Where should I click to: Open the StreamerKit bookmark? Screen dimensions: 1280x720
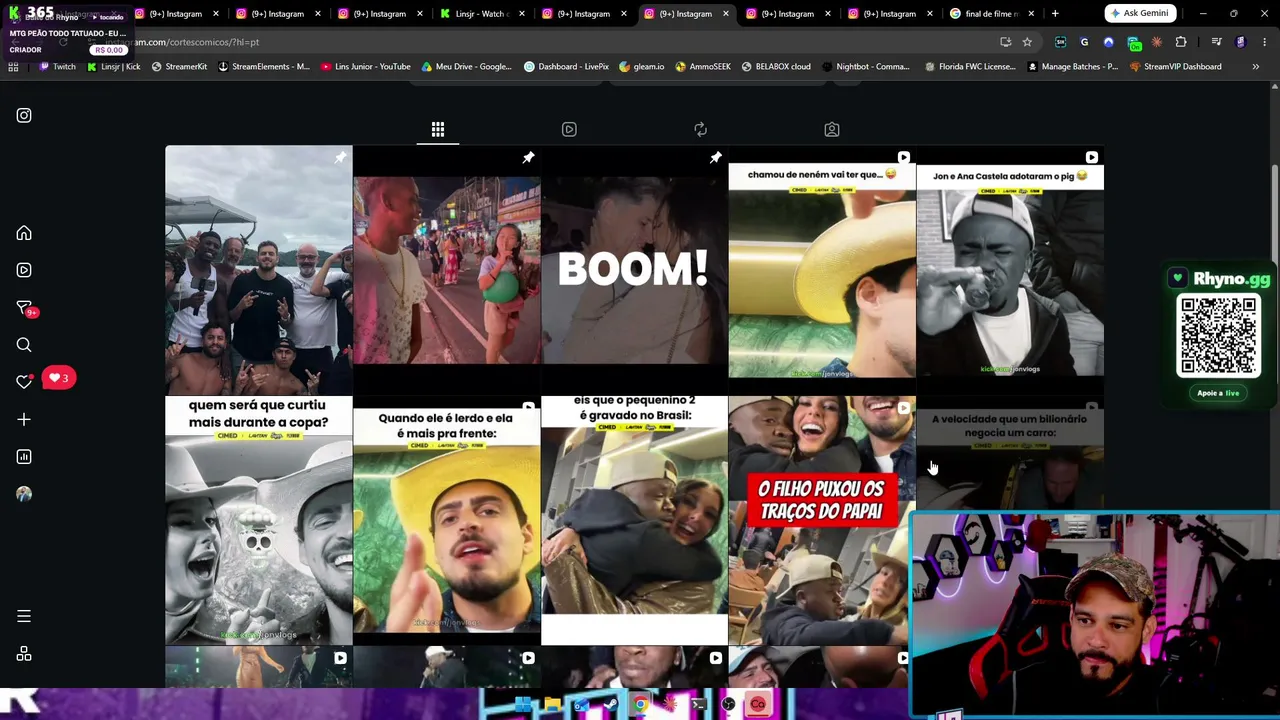(179, 67)
